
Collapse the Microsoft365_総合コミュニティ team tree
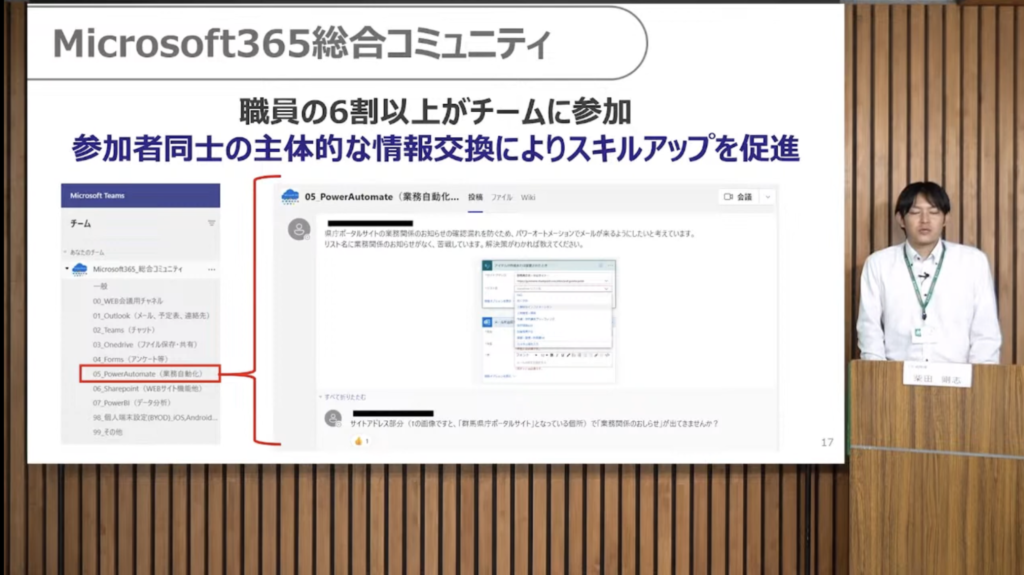click(67, 269)
